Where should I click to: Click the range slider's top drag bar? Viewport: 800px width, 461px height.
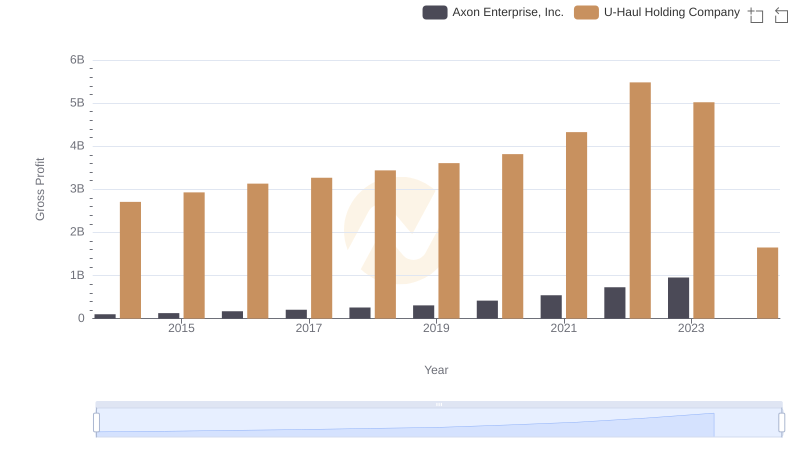click(439, 404)
